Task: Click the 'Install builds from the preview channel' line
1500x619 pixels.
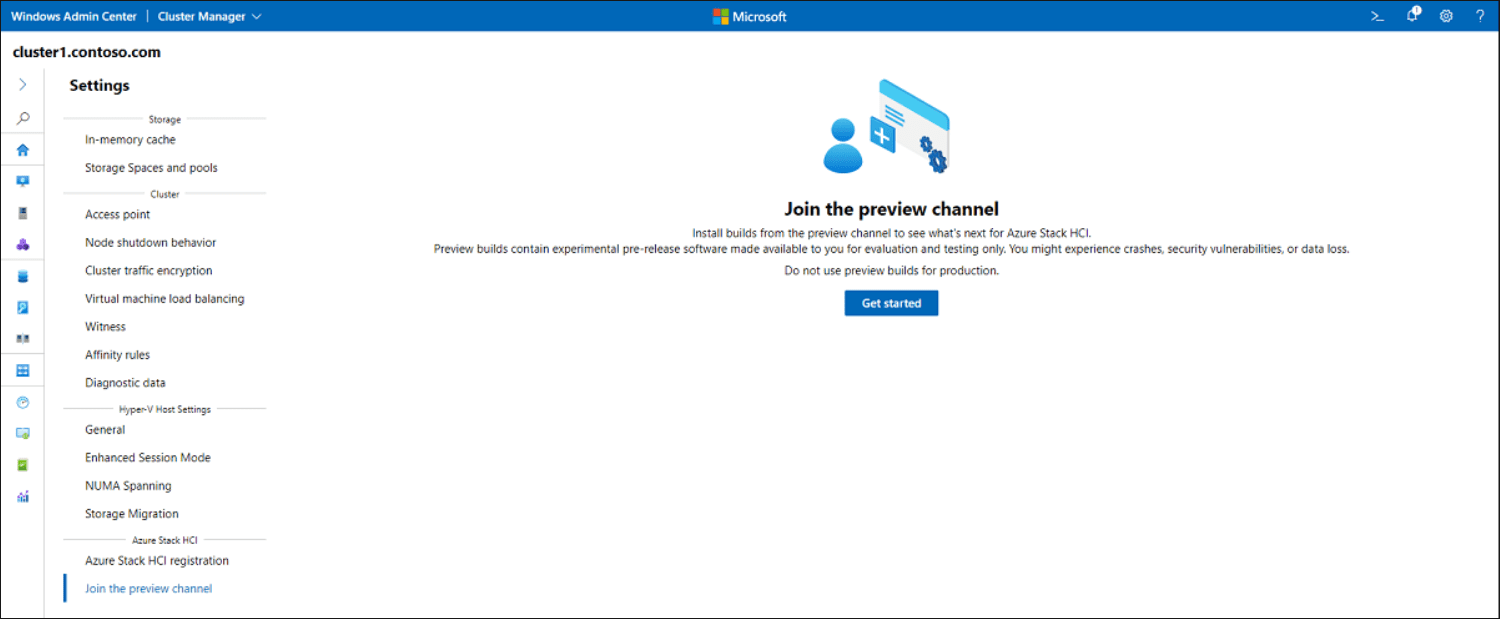Action: pos(891,233)
